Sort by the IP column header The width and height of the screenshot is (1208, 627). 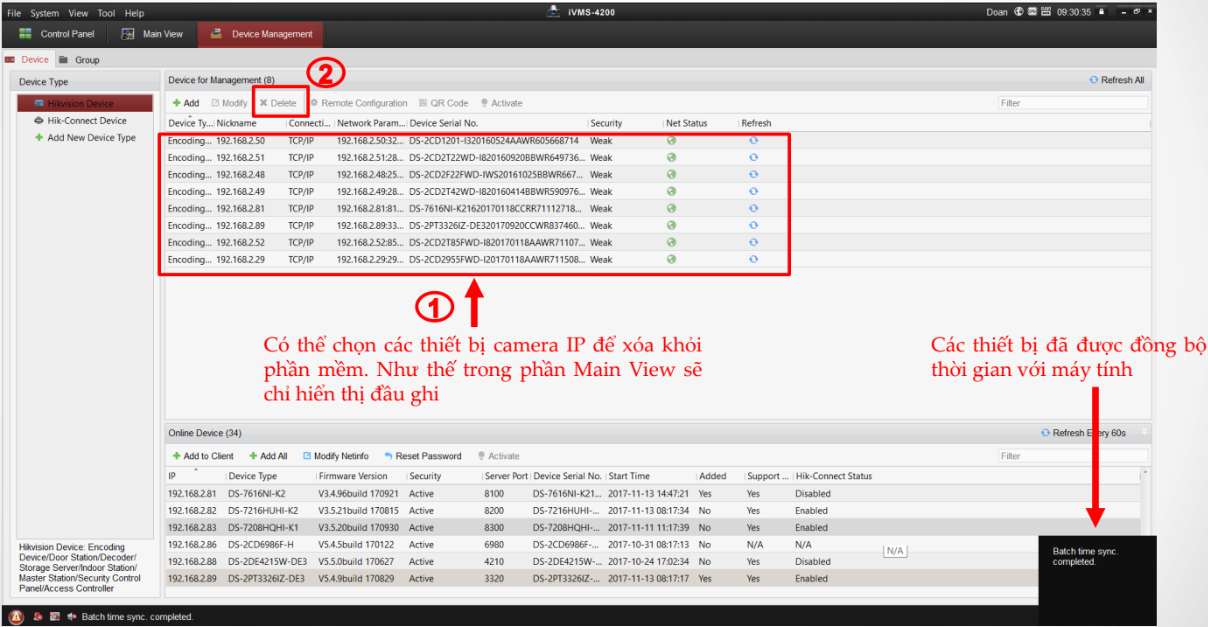pos(173,476)
